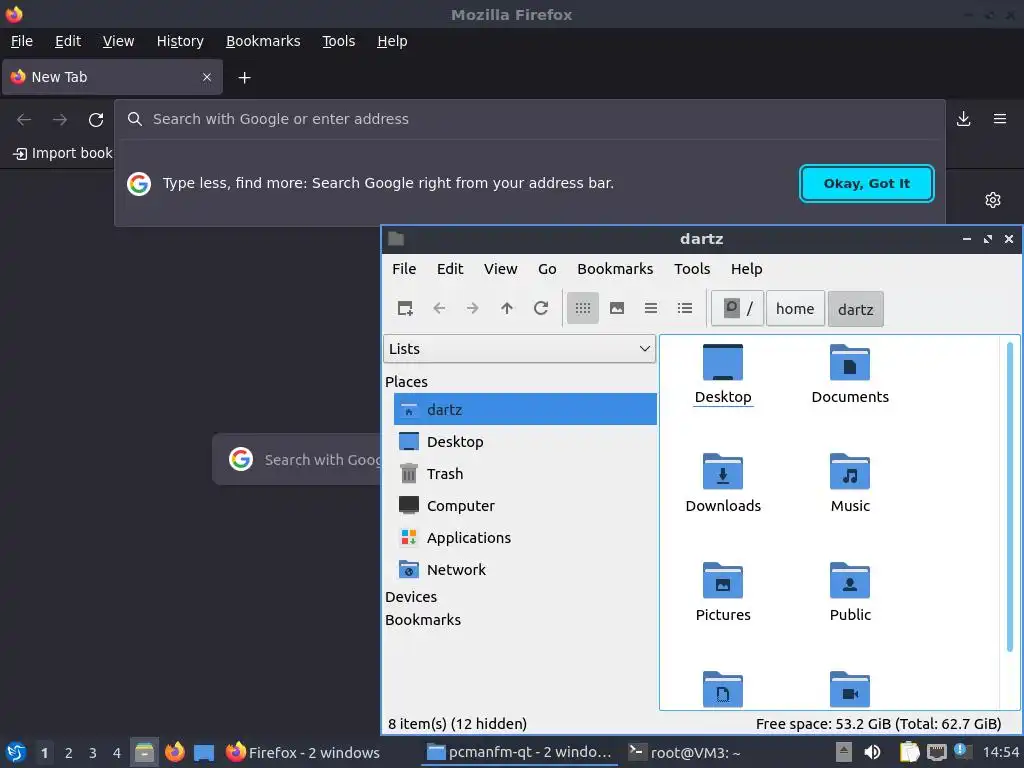Open Computer in Places sidebar
Screen dimensions: 1024x768
(525, 505)
